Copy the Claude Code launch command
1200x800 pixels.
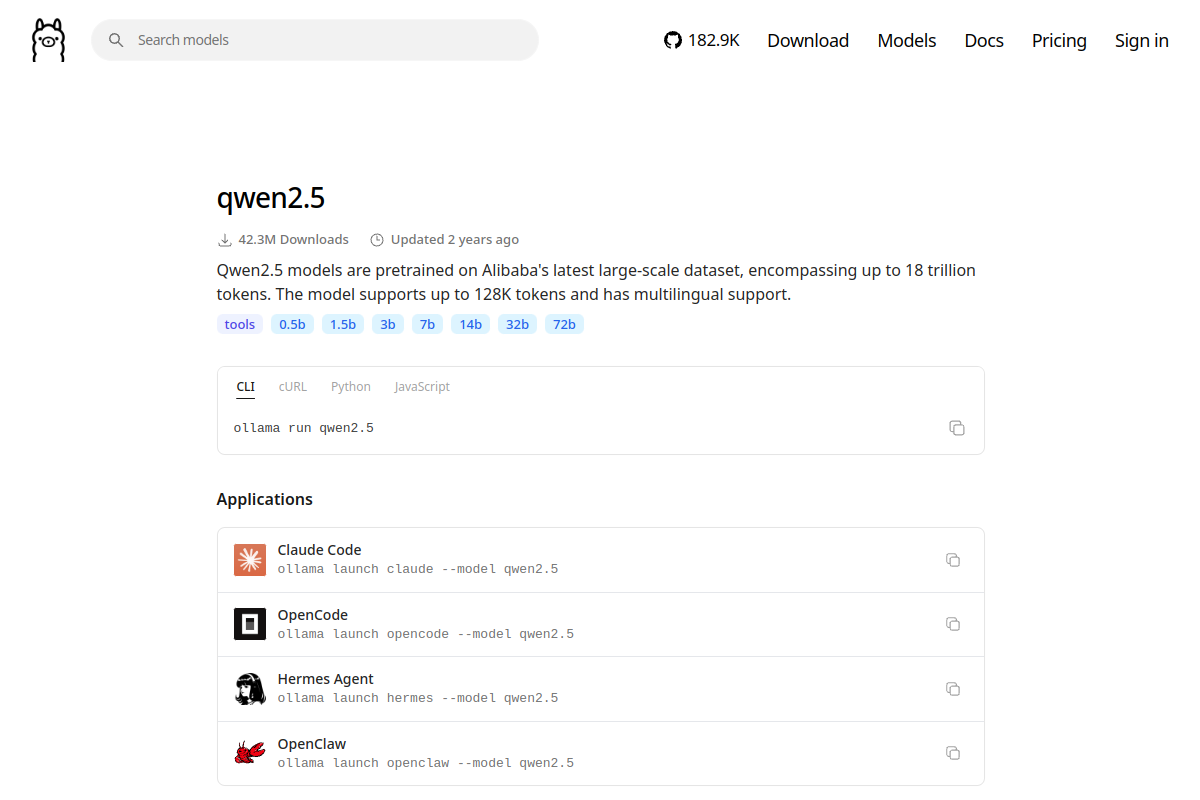[953, 560]
